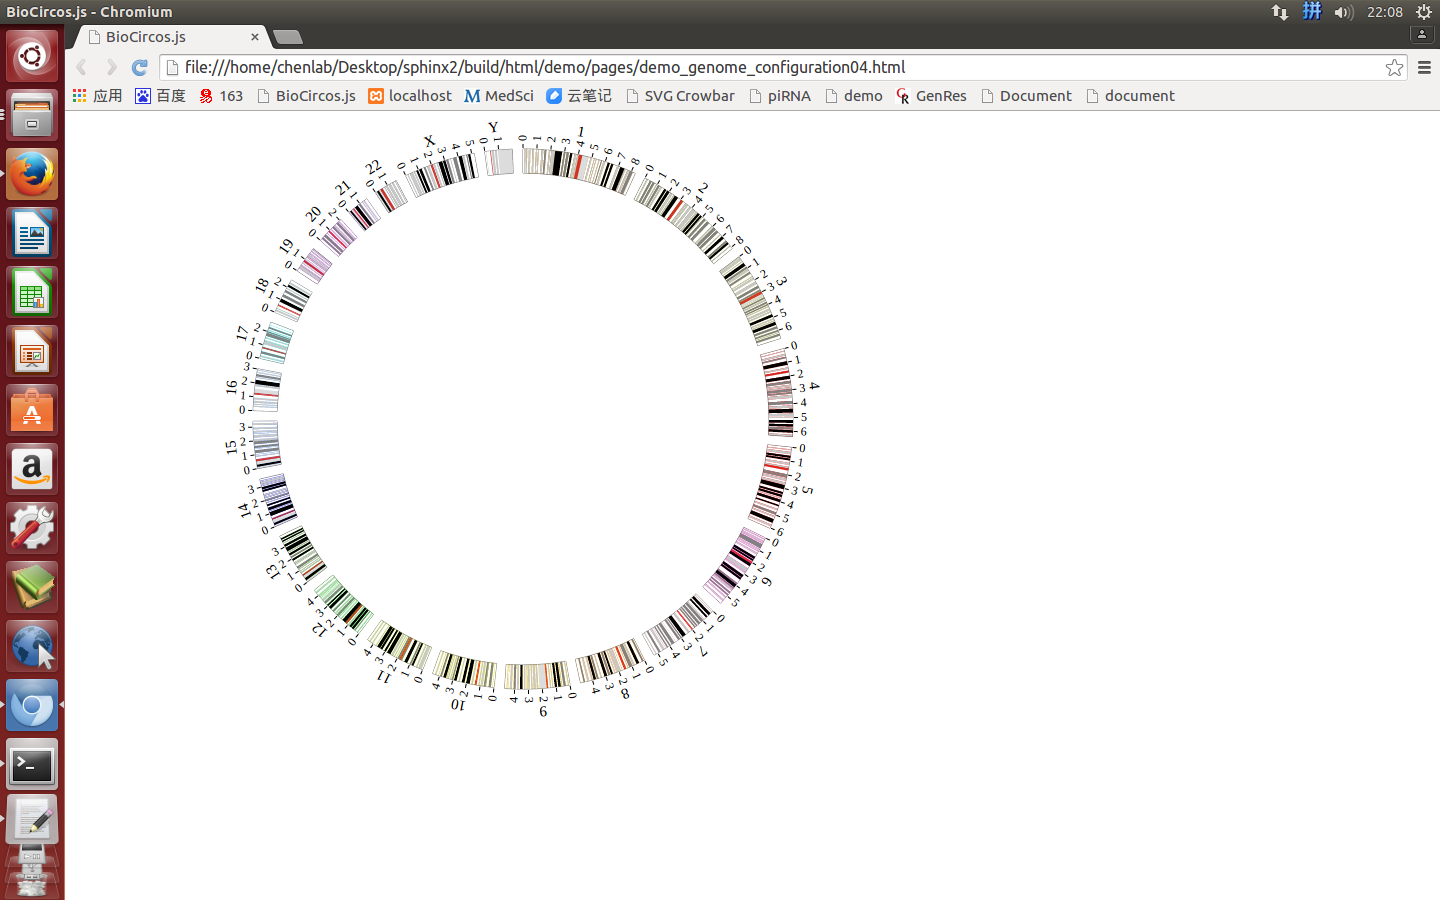Image resolution: width=1440 pixels, height=900 pixels.
Task: Click the browser forward arrow
Action: coord(111,67)
